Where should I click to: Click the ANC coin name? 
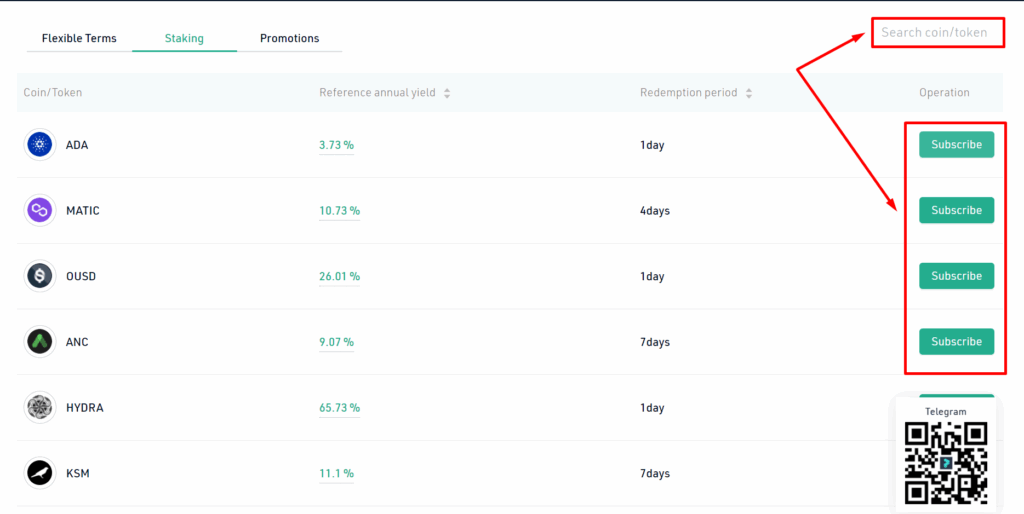[77, 342]
